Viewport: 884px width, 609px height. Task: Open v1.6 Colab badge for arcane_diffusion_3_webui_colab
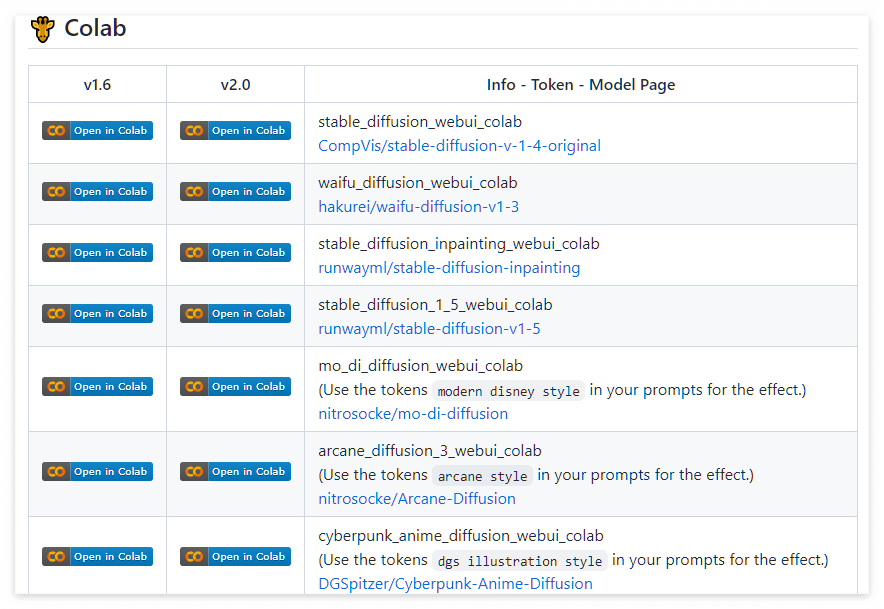[x=98, y=471]
